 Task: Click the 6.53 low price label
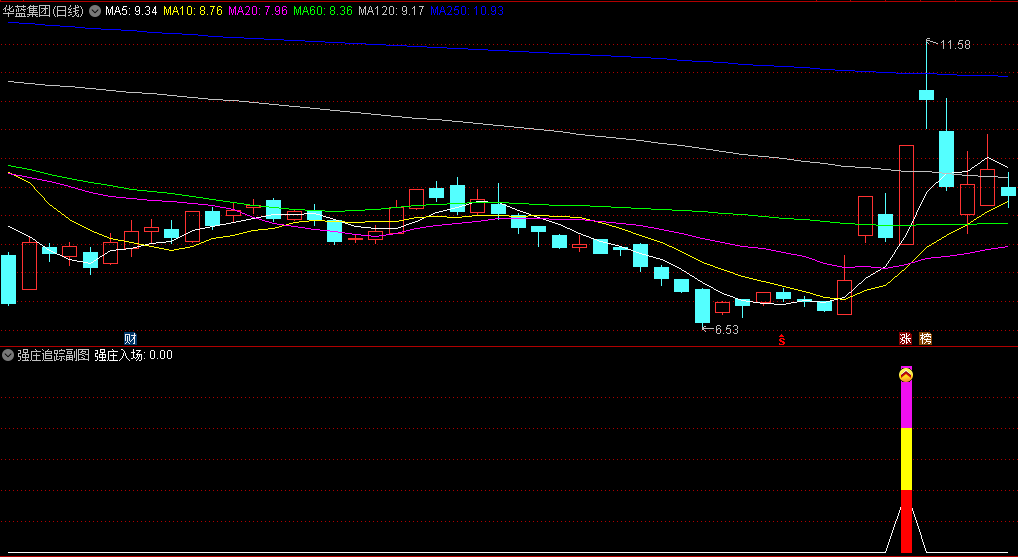coord(726,330)
